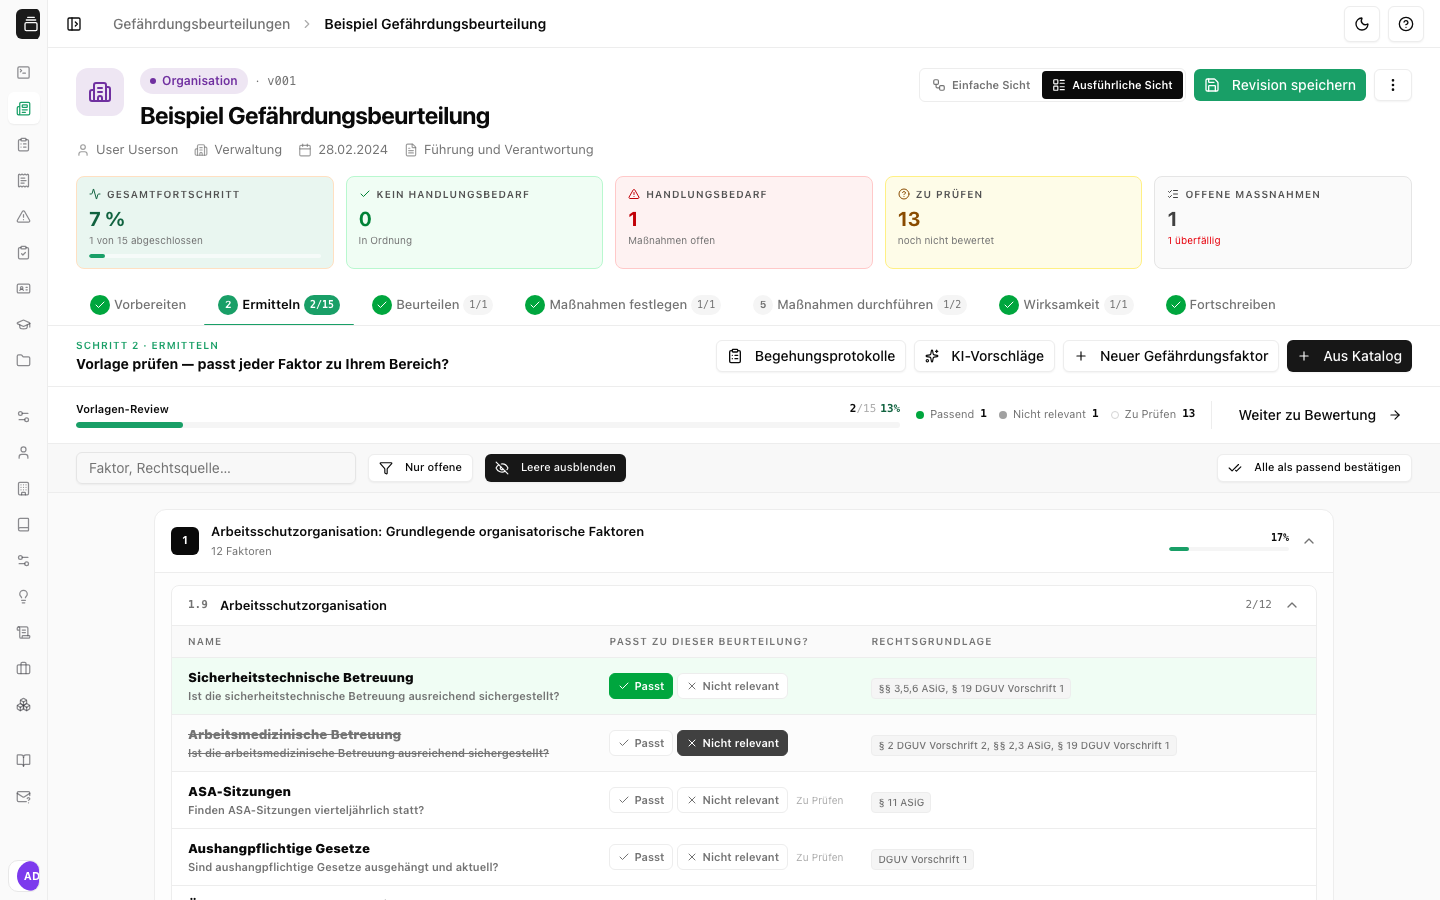1440x900 pixels.
Task: Toggle the sidebar panel icon
Action: [x=74, y=24]
